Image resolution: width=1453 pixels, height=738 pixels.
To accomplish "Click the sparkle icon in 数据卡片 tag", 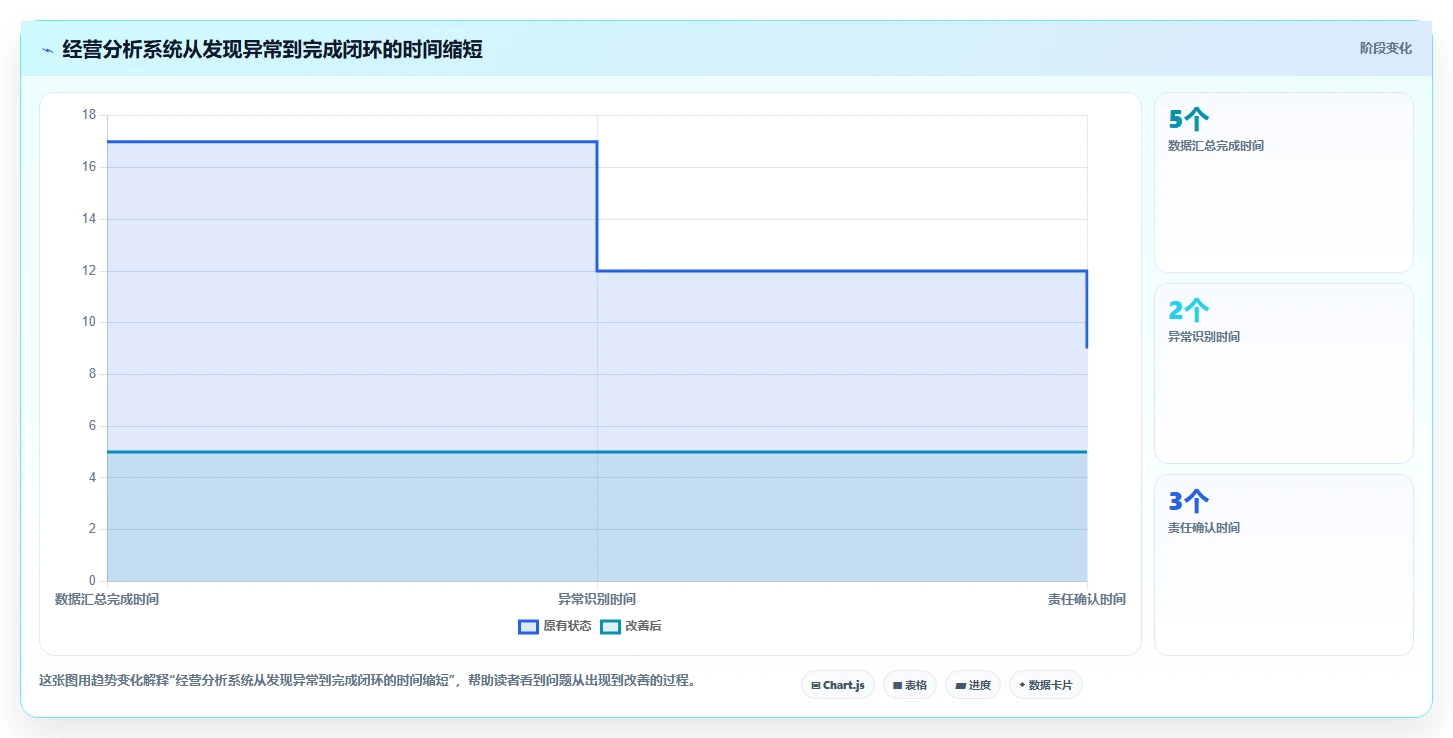I will (1022, 685).
